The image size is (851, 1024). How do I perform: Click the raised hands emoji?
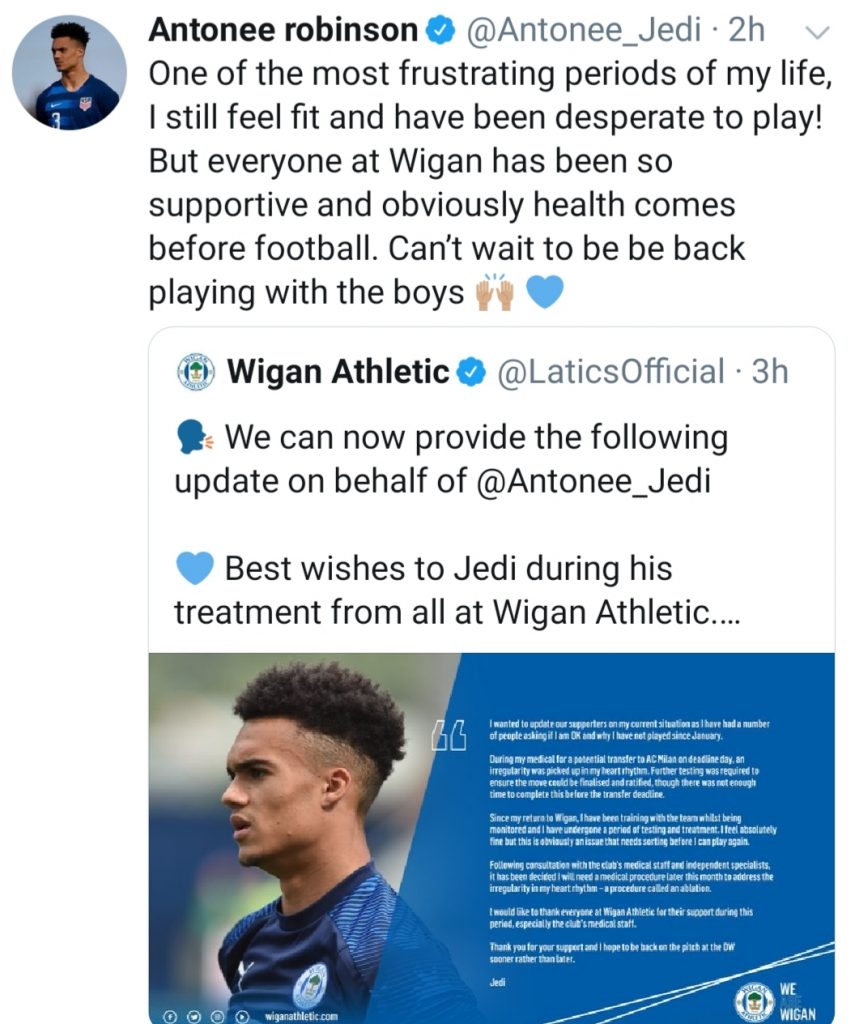click(x=494, y=293)
